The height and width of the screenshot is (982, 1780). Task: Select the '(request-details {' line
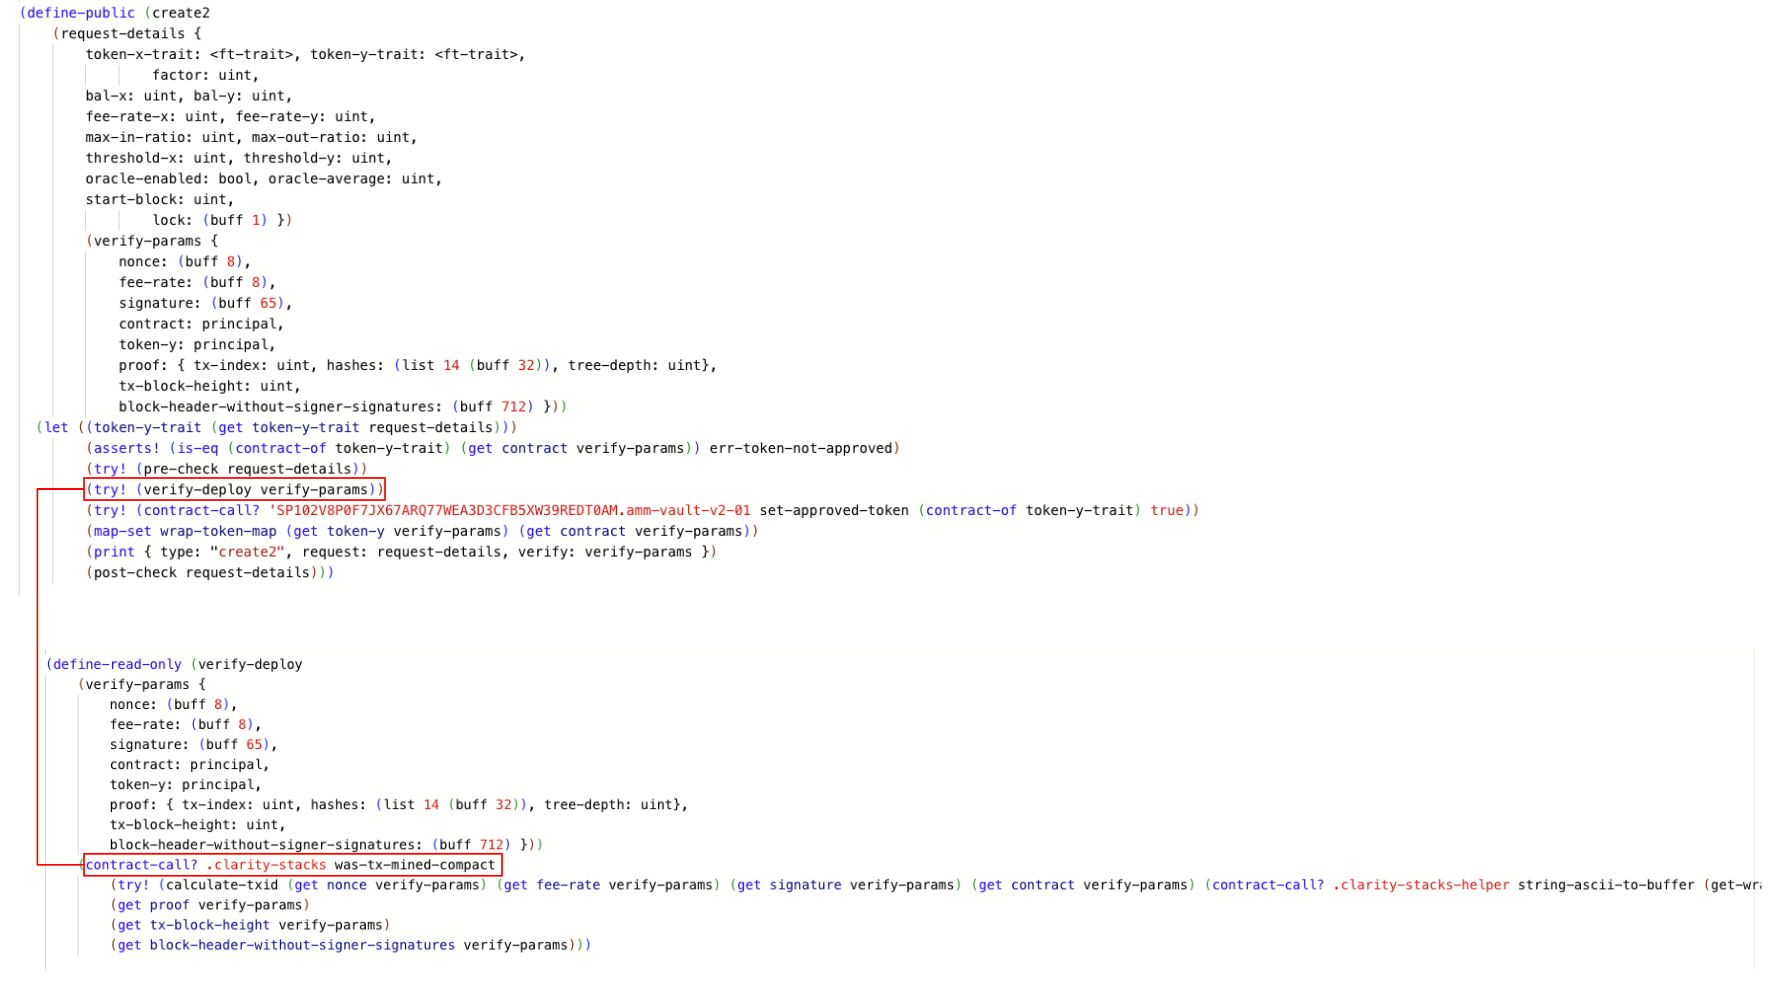coord(127,33)
